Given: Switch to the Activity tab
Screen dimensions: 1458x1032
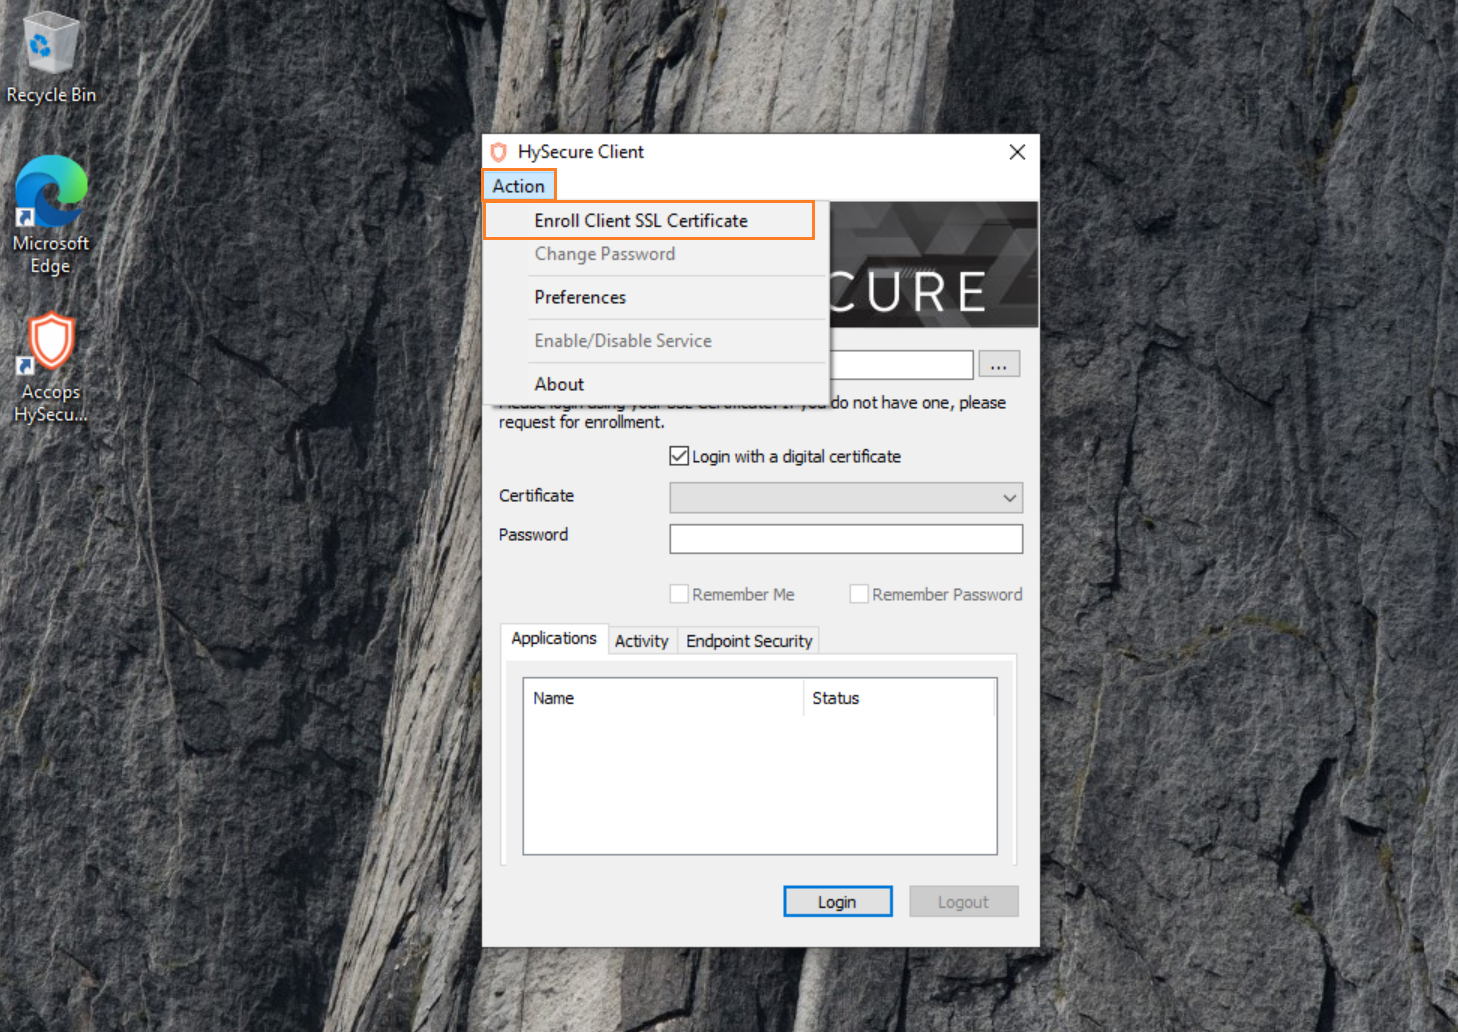Looking at the screenshot, I should [642, 641].
